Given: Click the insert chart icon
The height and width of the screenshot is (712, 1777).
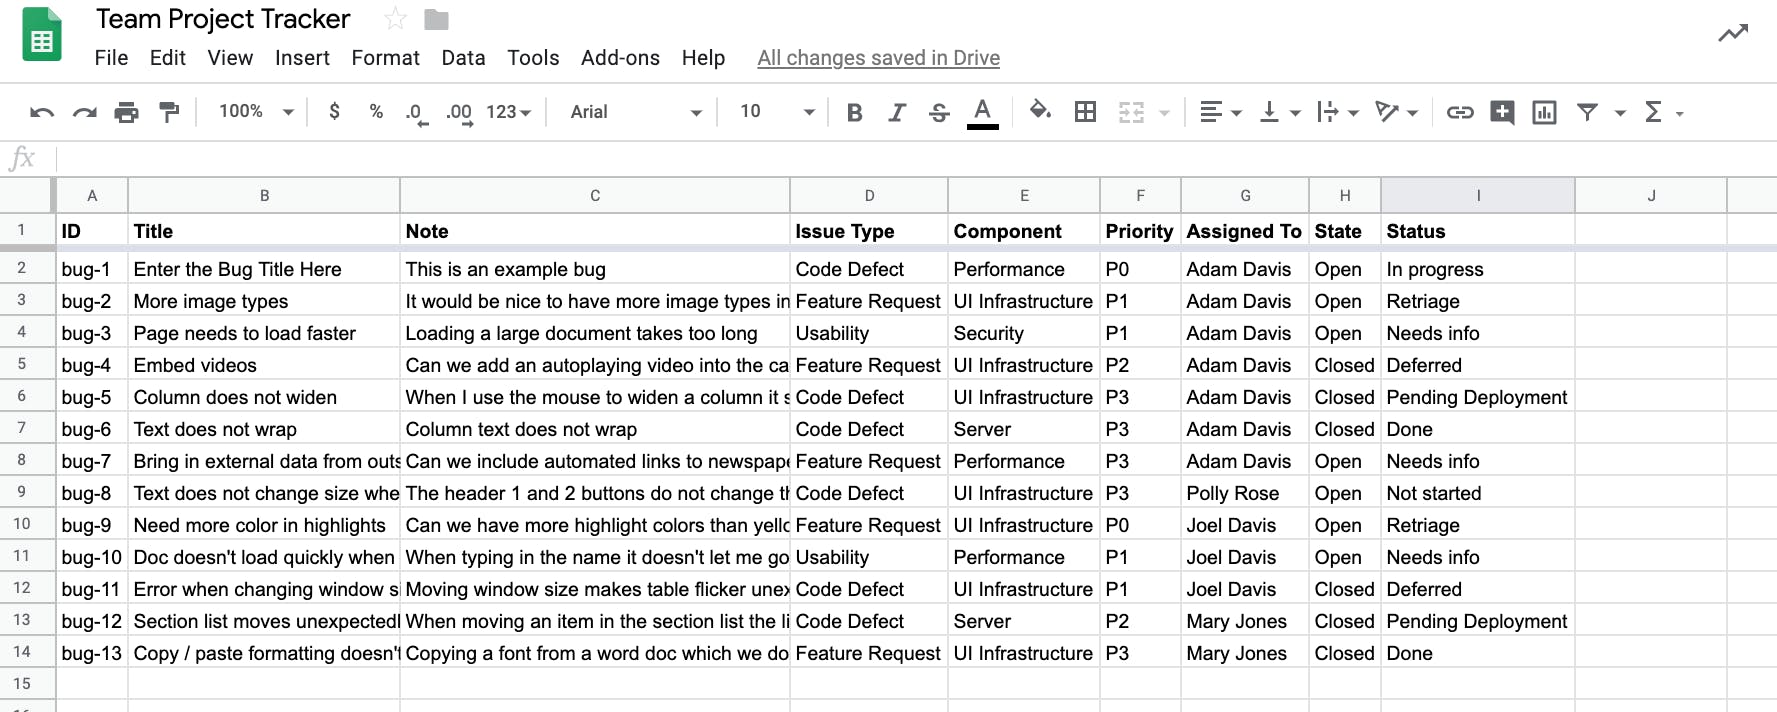Looking at the screenshot, I should (x=1544, y=112).
